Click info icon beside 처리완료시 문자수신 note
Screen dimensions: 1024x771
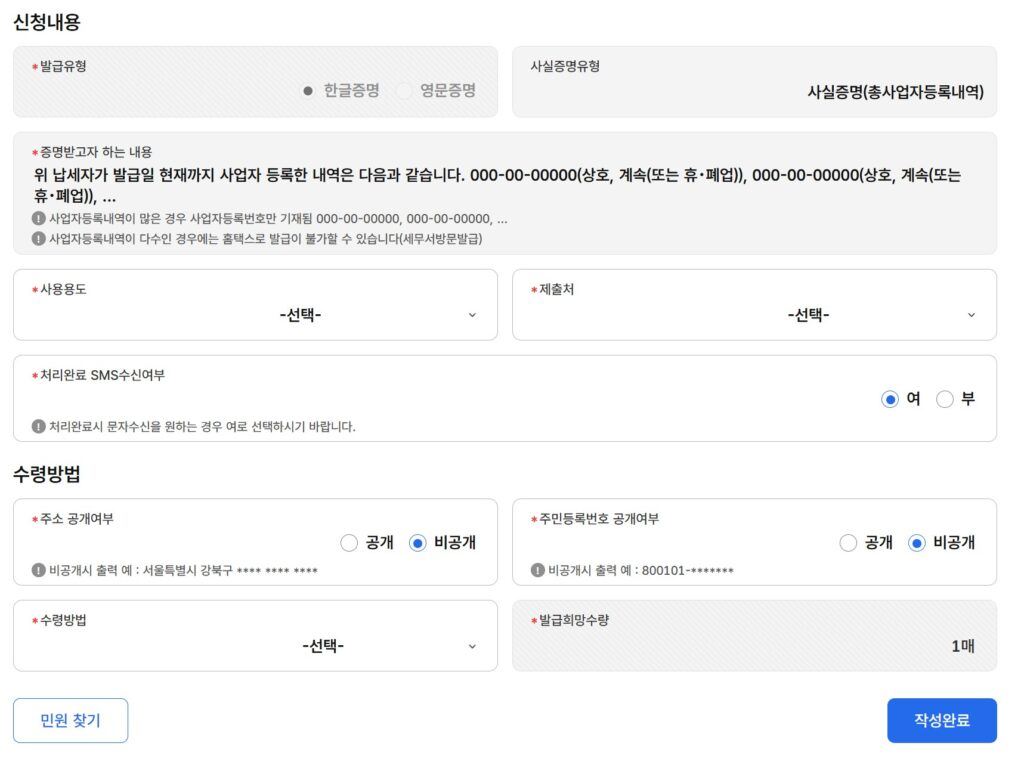39,426
